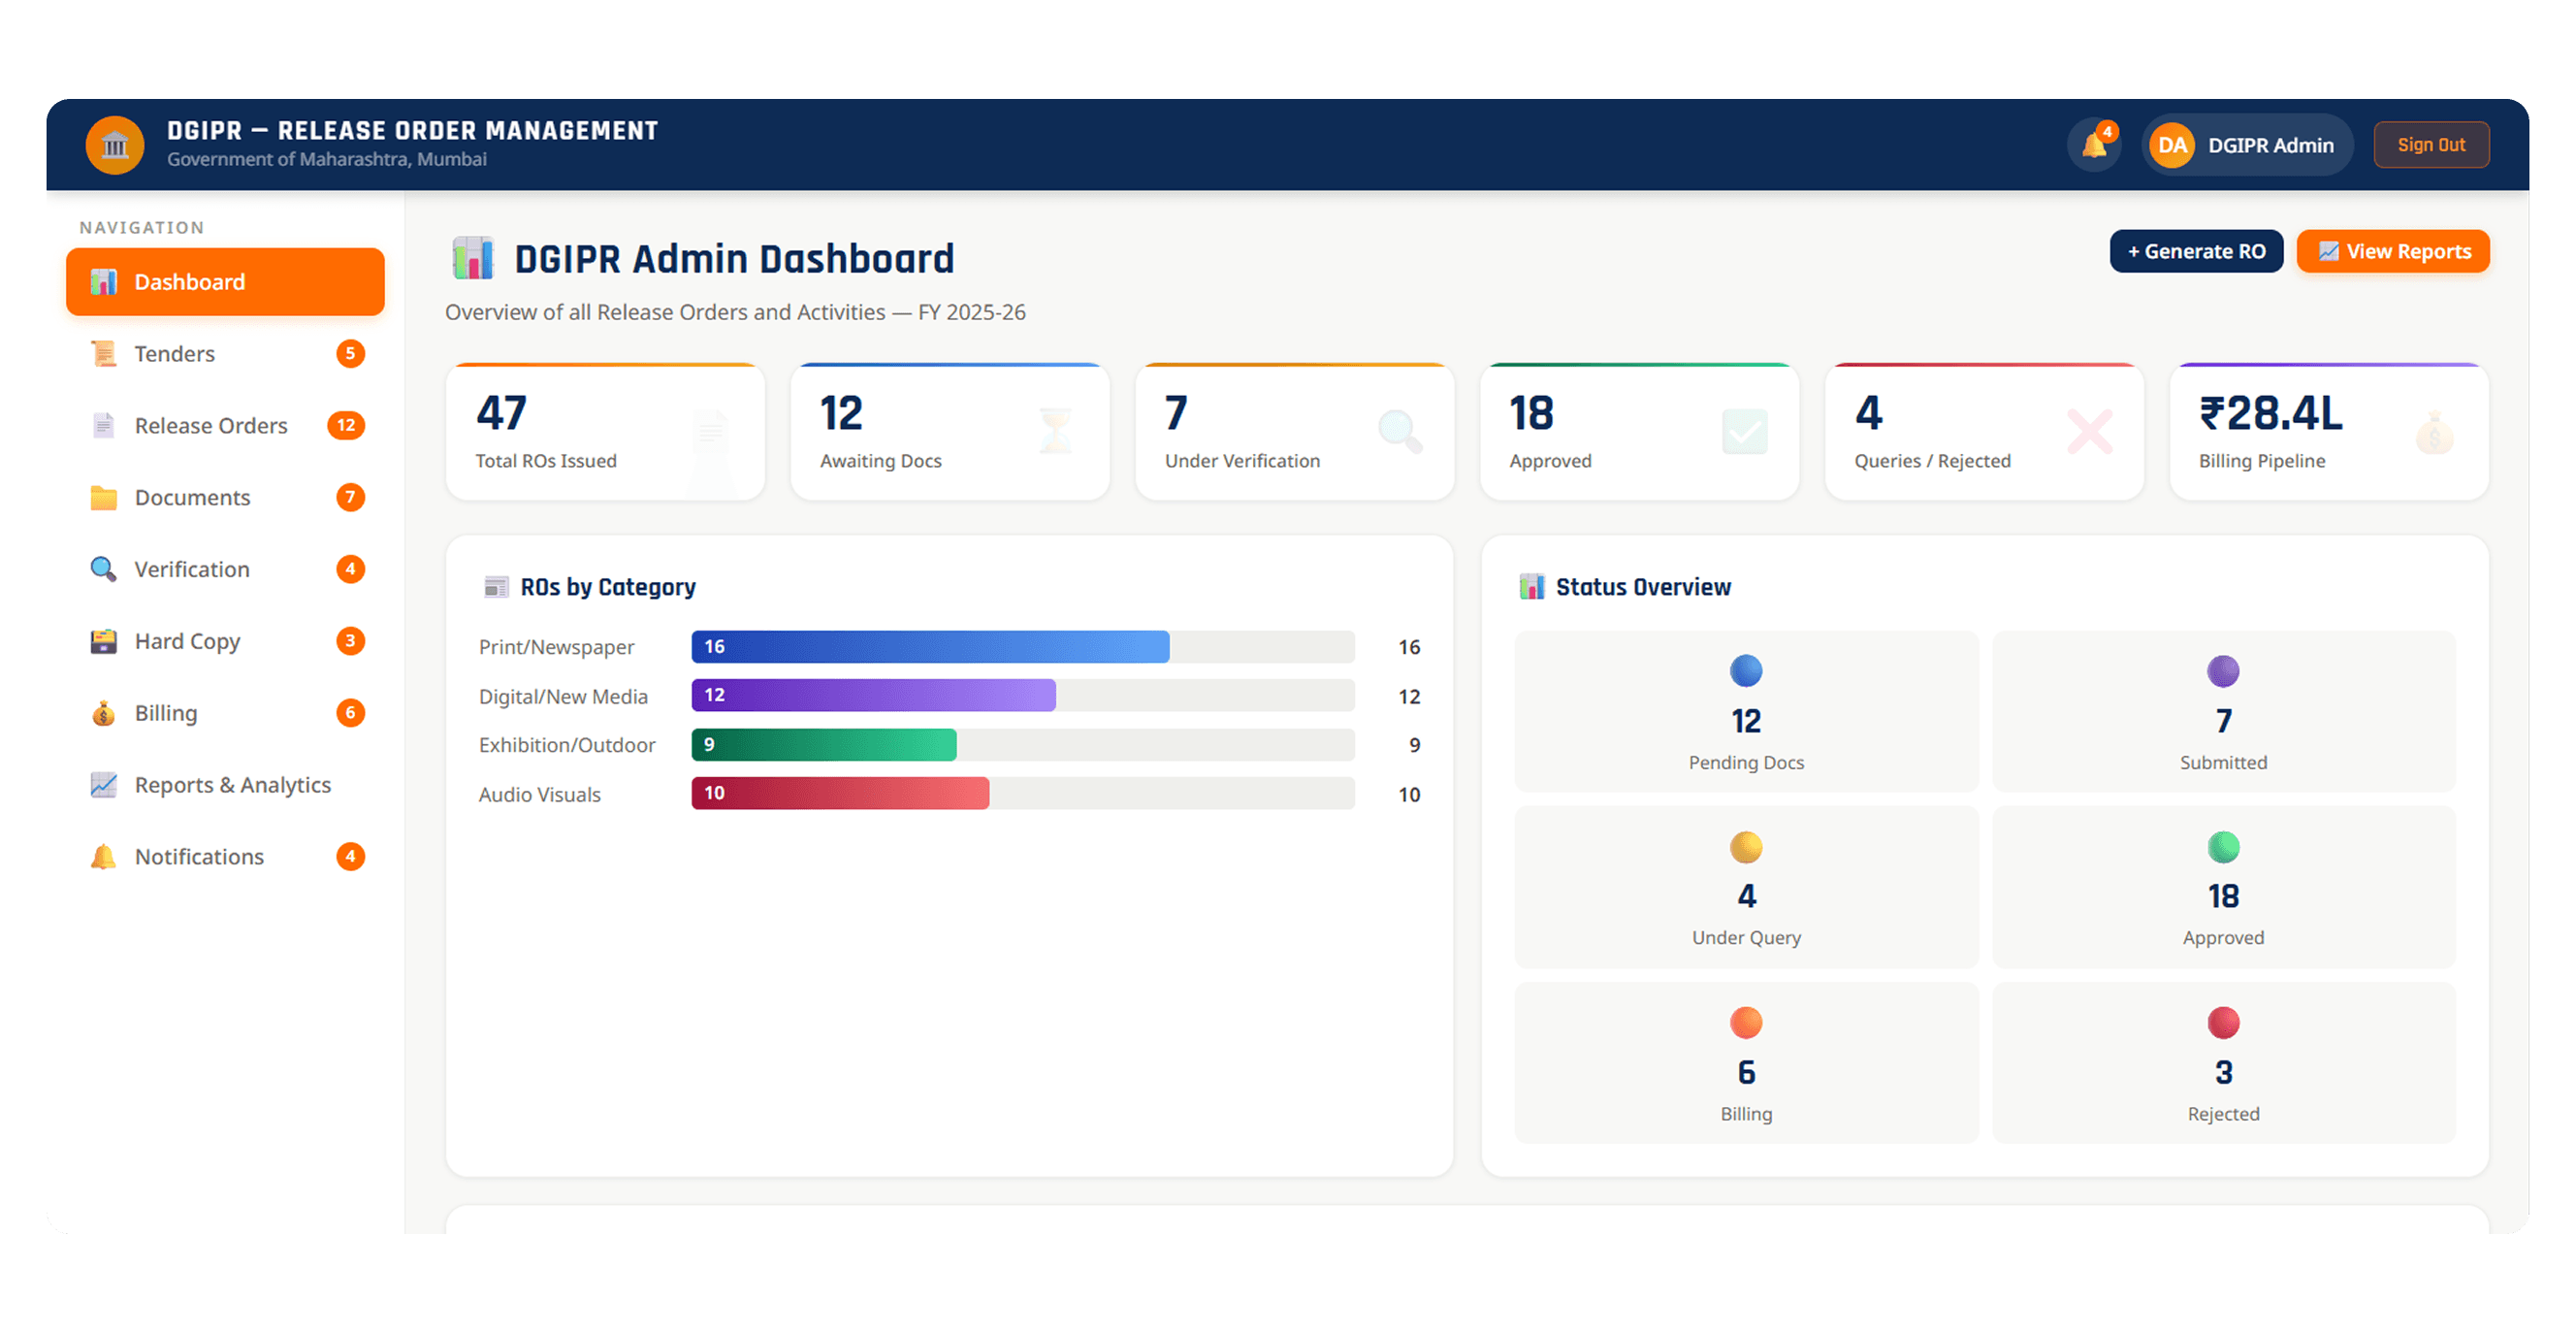Click the Notifications bell icon in sidebar

pyautogui.click(x=104, y=858)
